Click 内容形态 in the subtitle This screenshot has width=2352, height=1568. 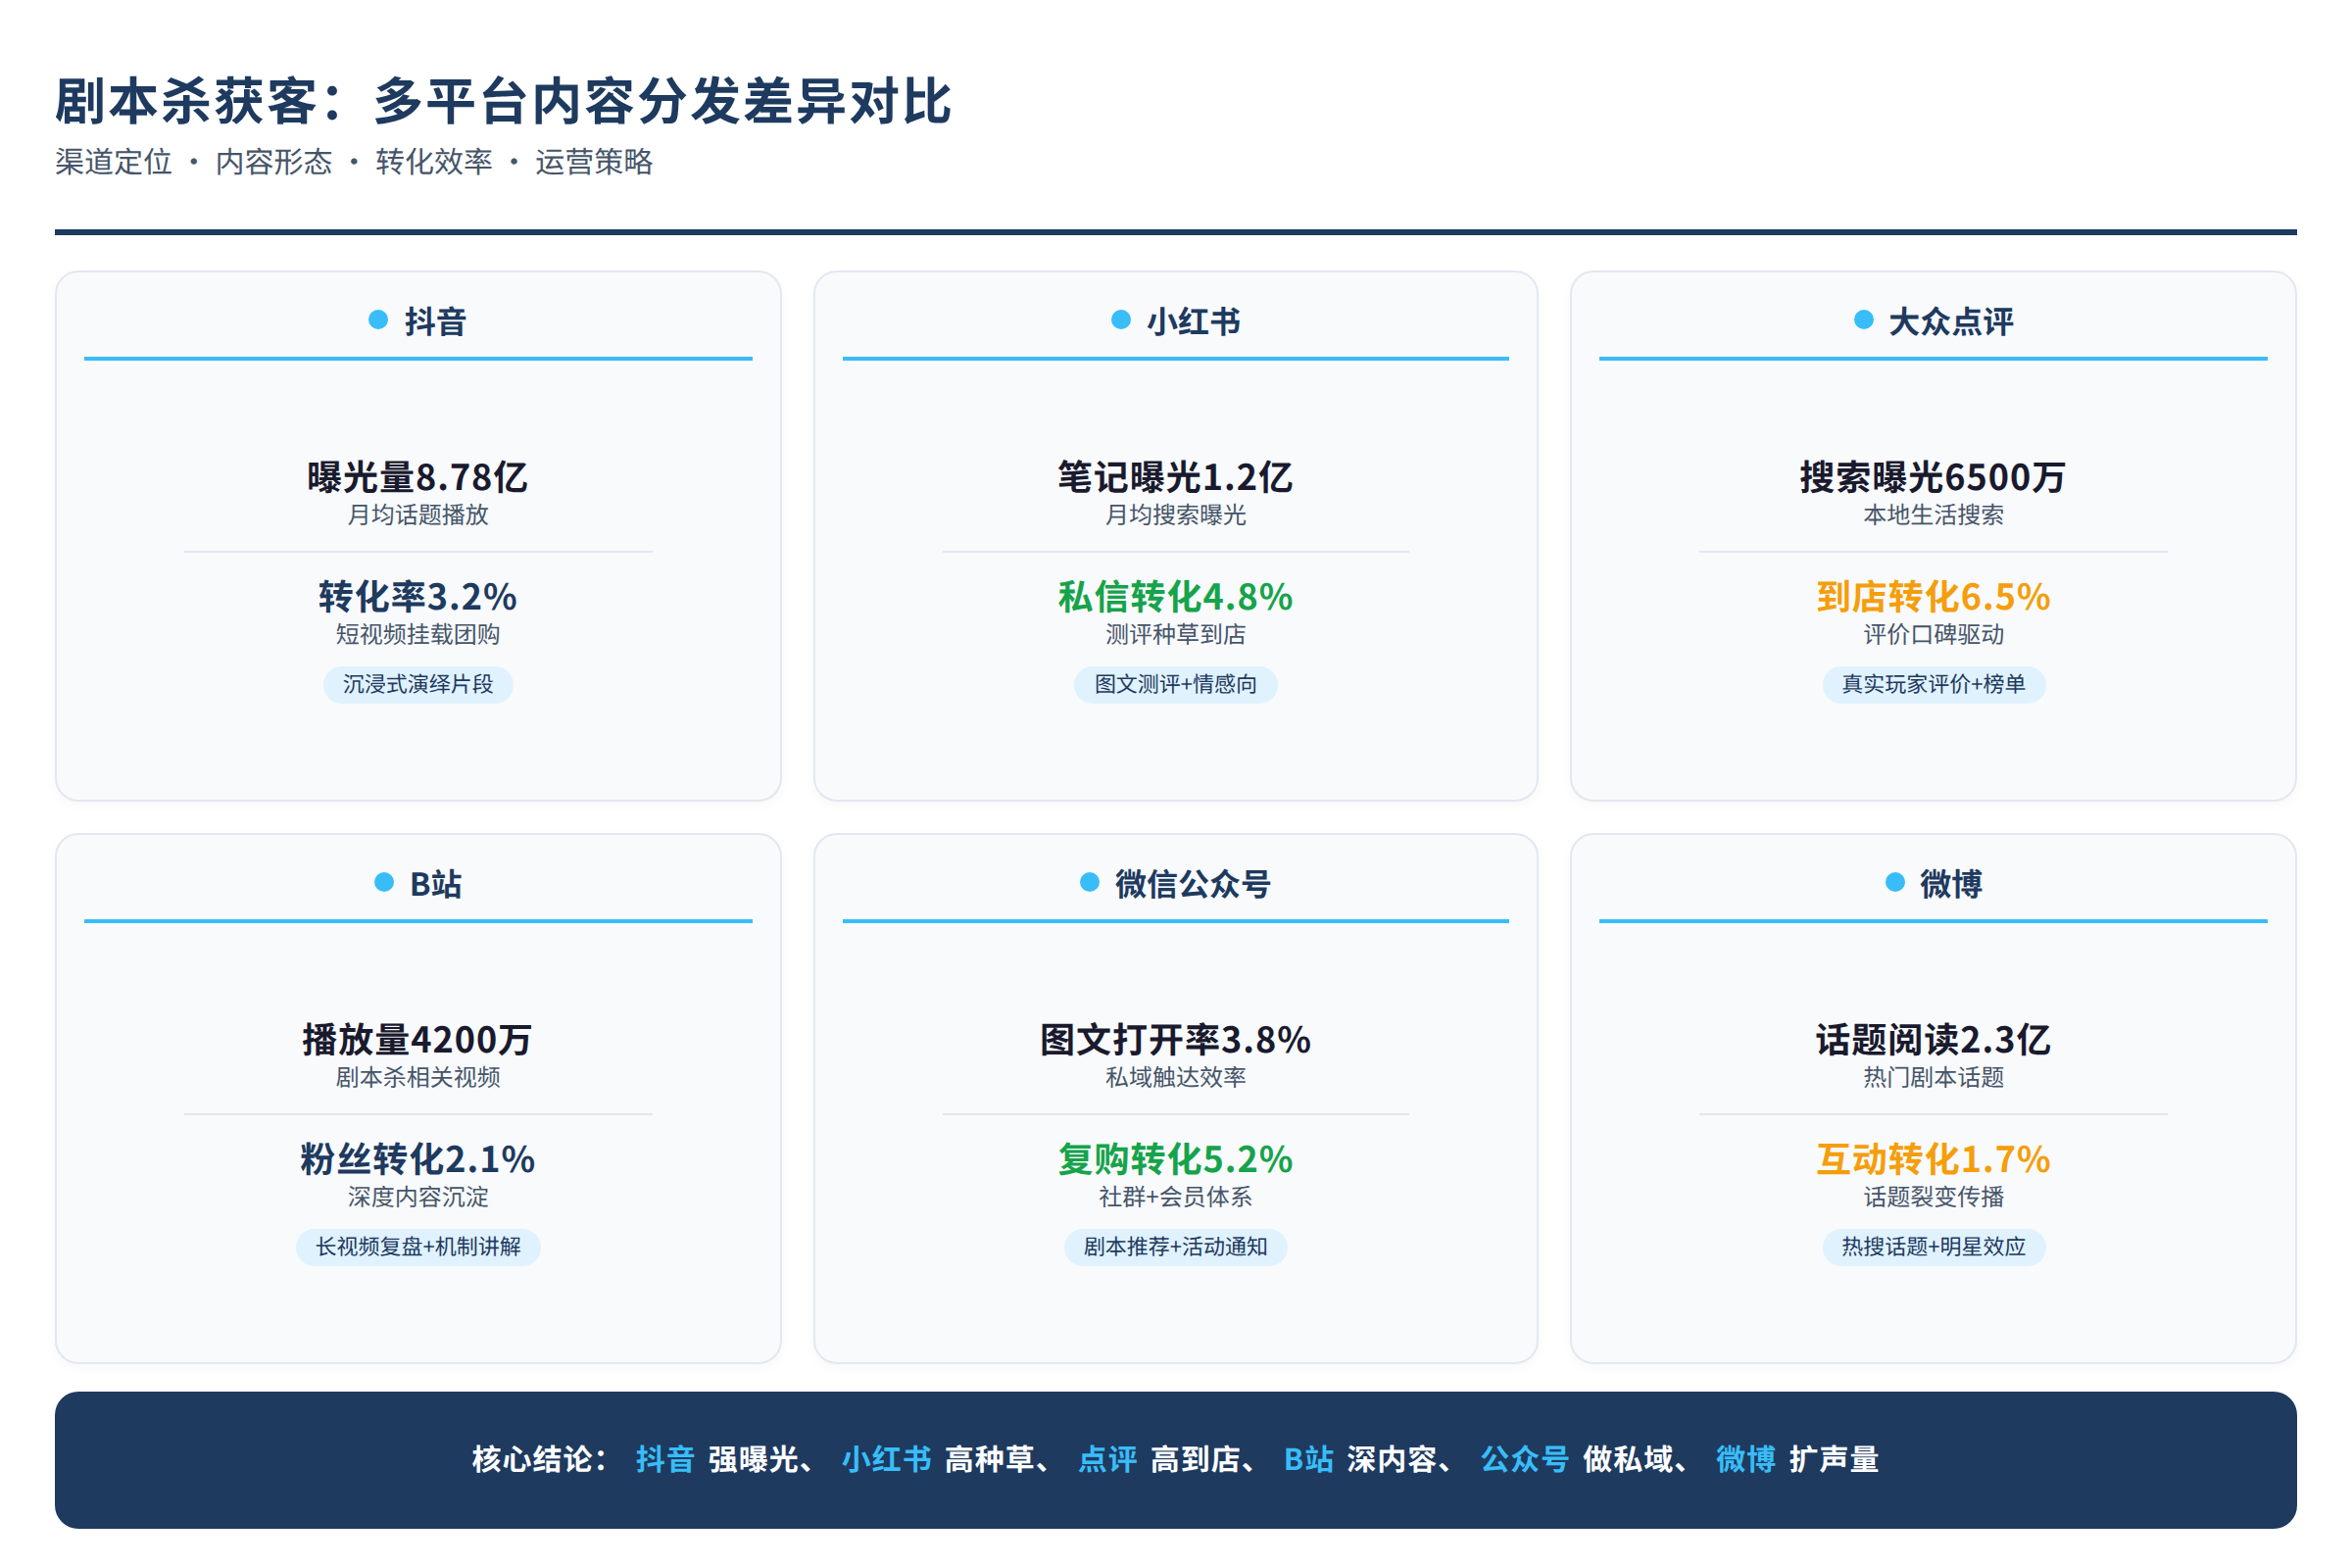pos(274,161)
